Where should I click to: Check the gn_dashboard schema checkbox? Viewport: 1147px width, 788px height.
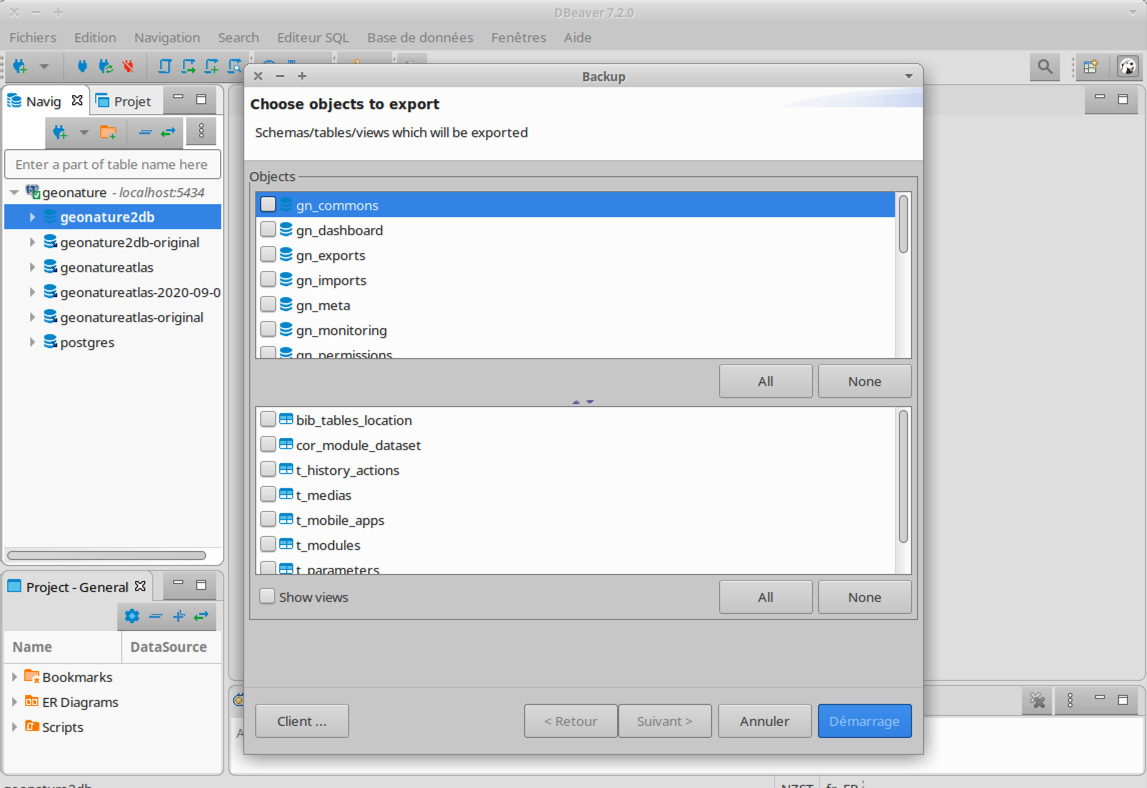[268, 229]
